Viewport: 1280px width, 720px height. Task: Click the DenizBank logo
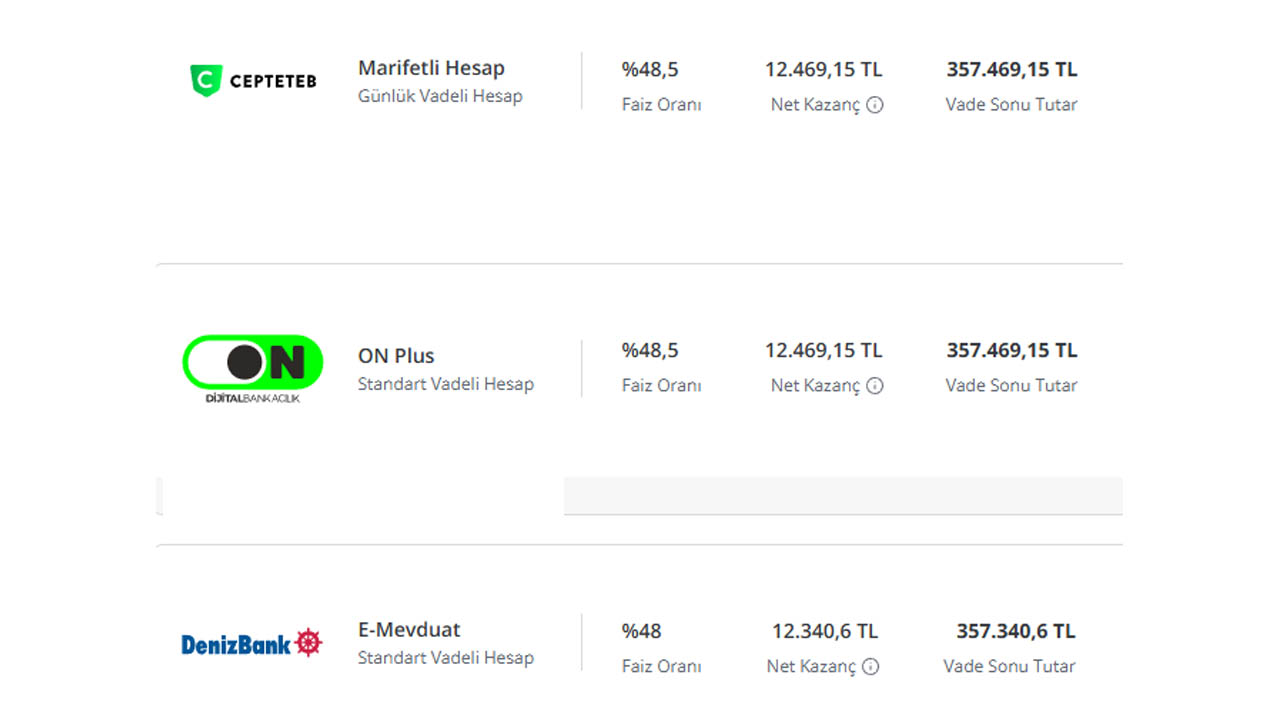click(252, 644)
